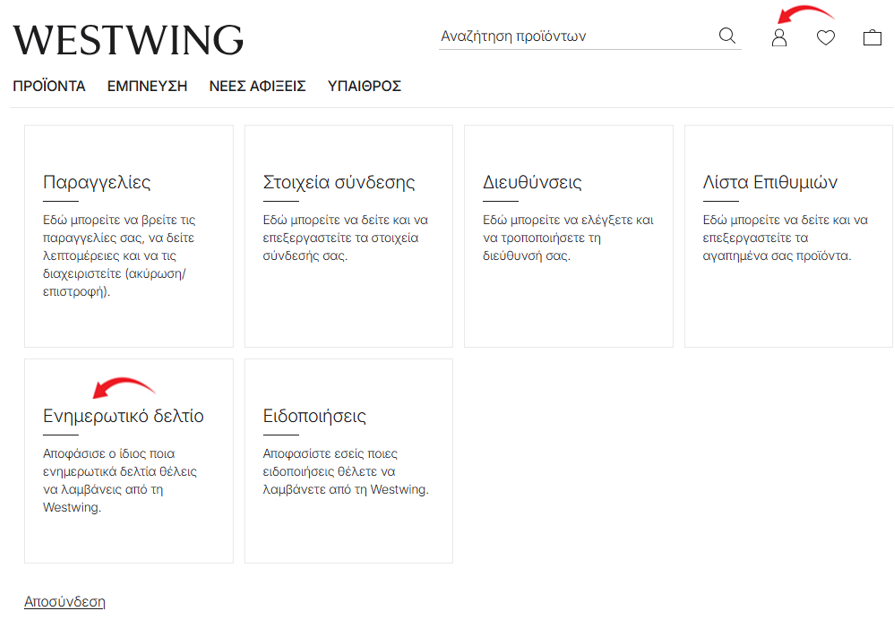Open the Διευθύνσεις card heading
This screenshot has width=895, height=618.
pos(532,182)
